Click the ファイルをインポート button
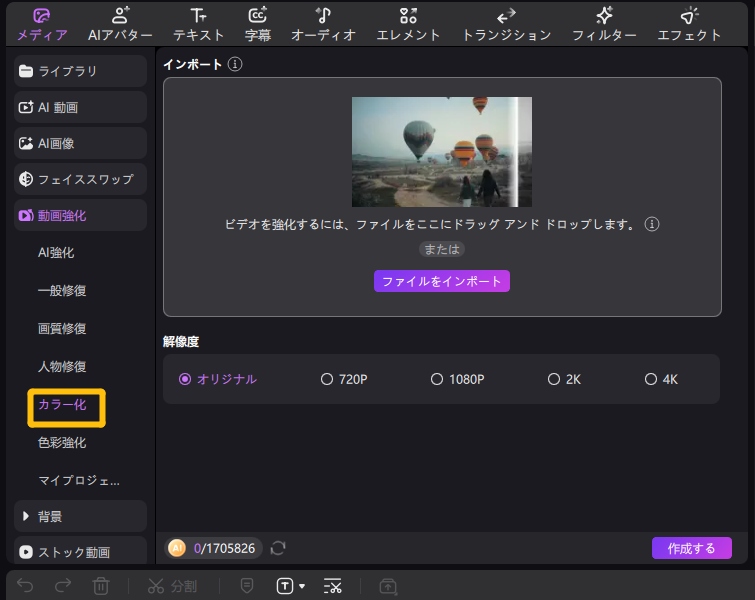 442,281
